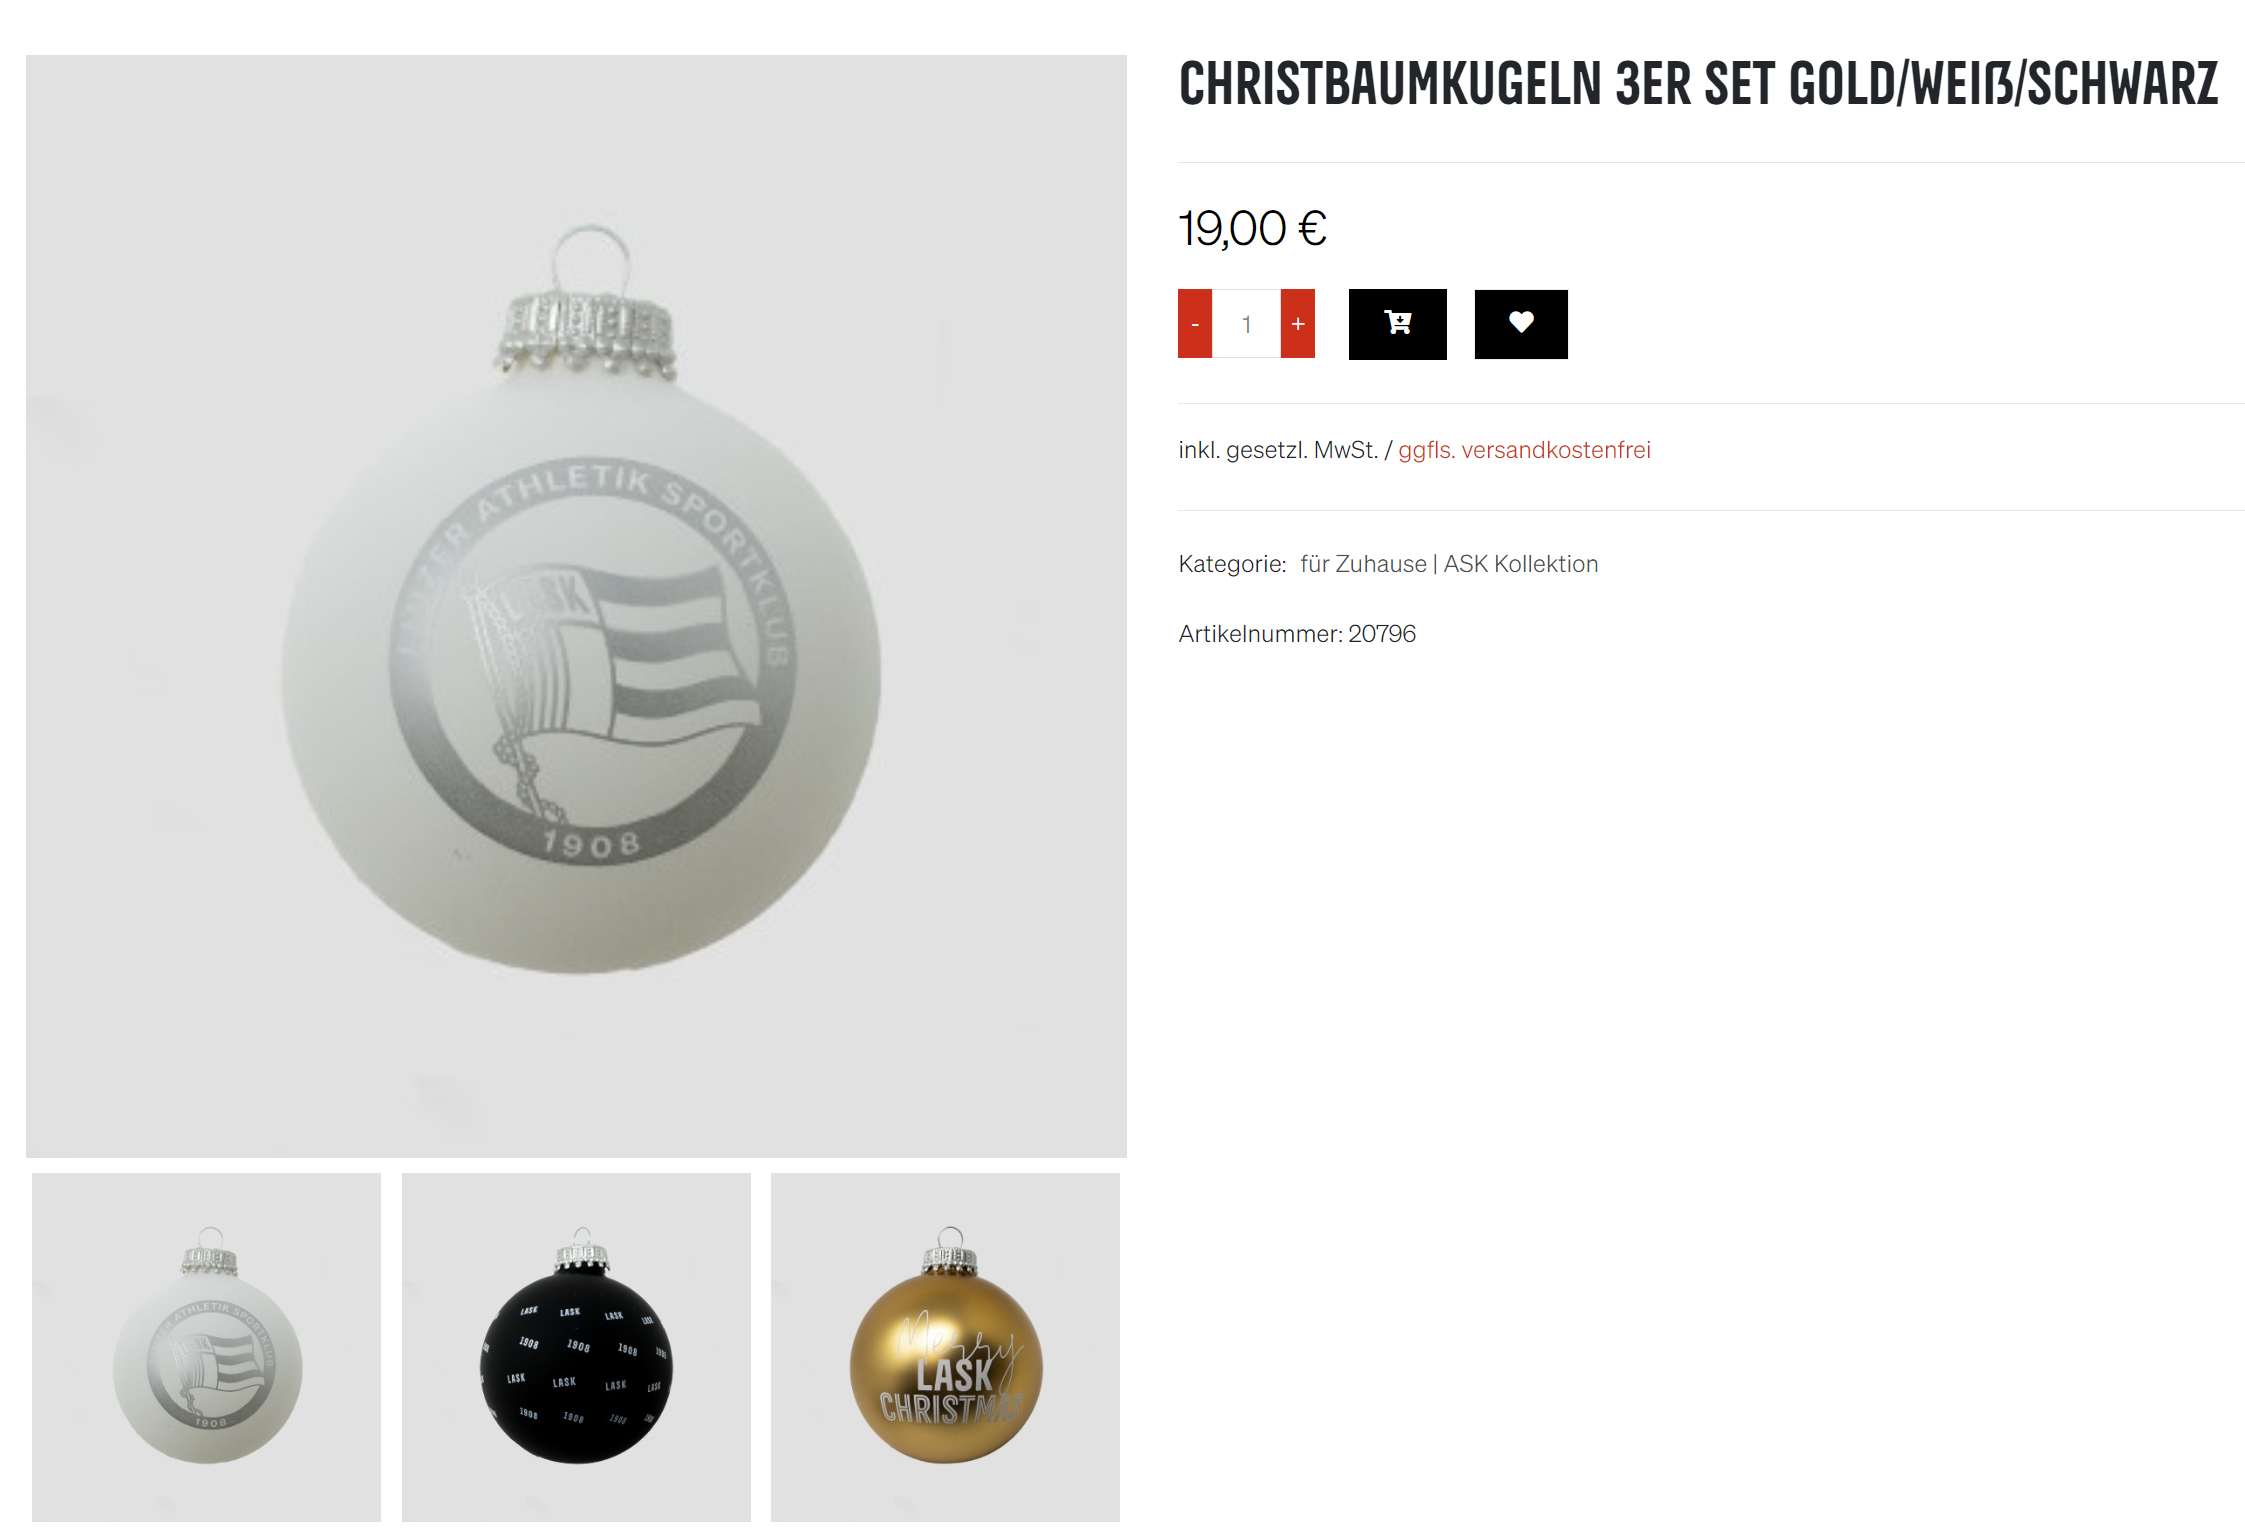Select the white ornament thumbnail
Image resolution: width=2245 pixels, height=1533 pixels.
[x=206, y=1347]
